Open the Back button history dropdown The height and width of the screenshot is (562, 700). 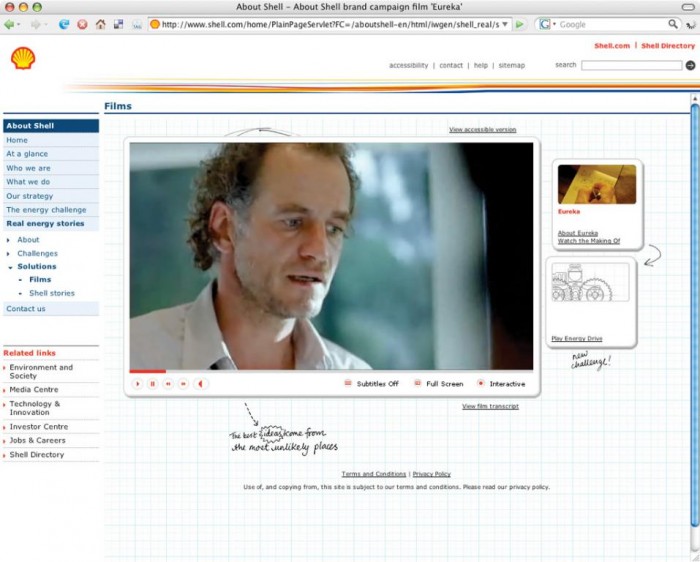tap(18, 25)
